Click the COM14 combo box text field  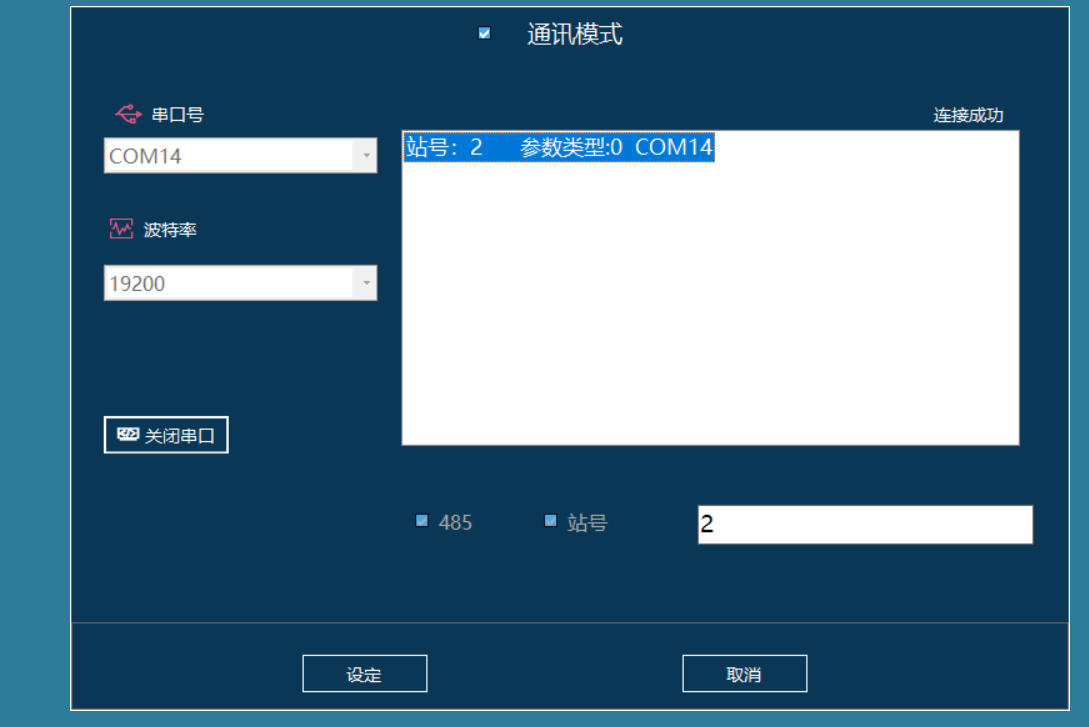point(228,156)
